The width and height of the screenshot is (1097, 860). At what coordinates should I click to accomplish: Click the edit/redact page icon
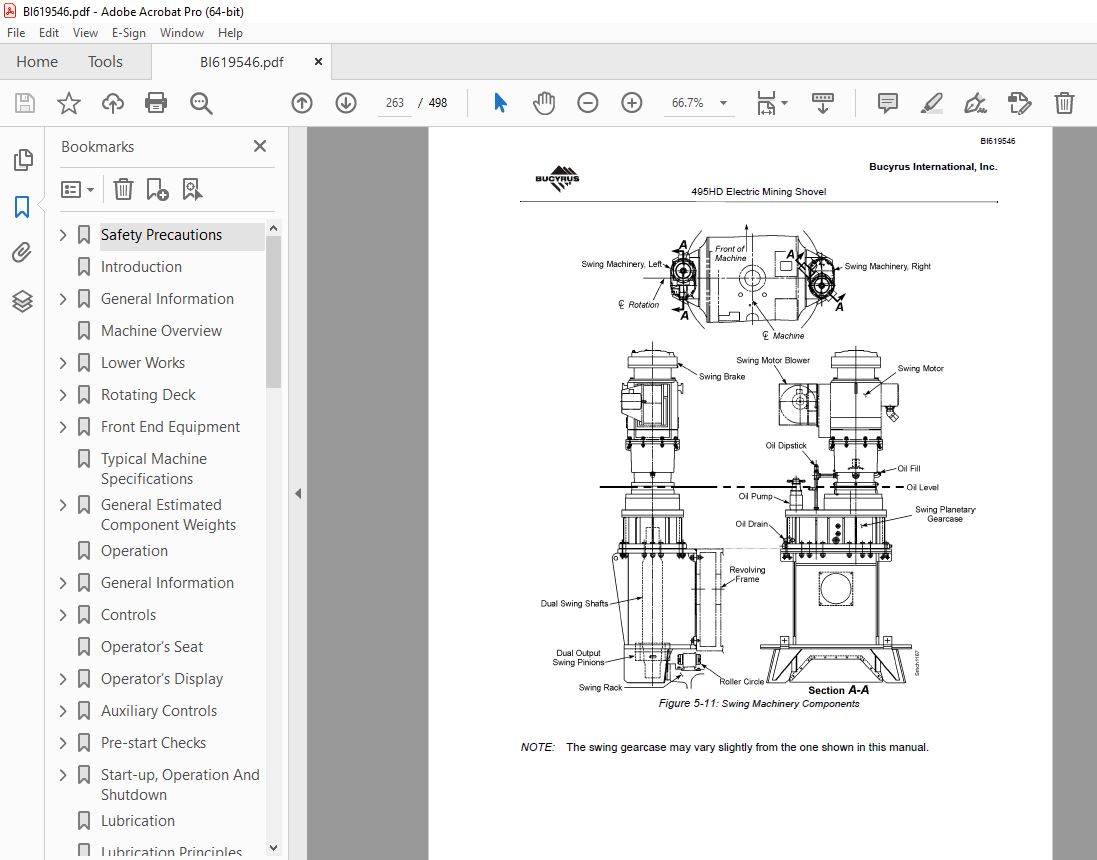(x=1019, y=103)
